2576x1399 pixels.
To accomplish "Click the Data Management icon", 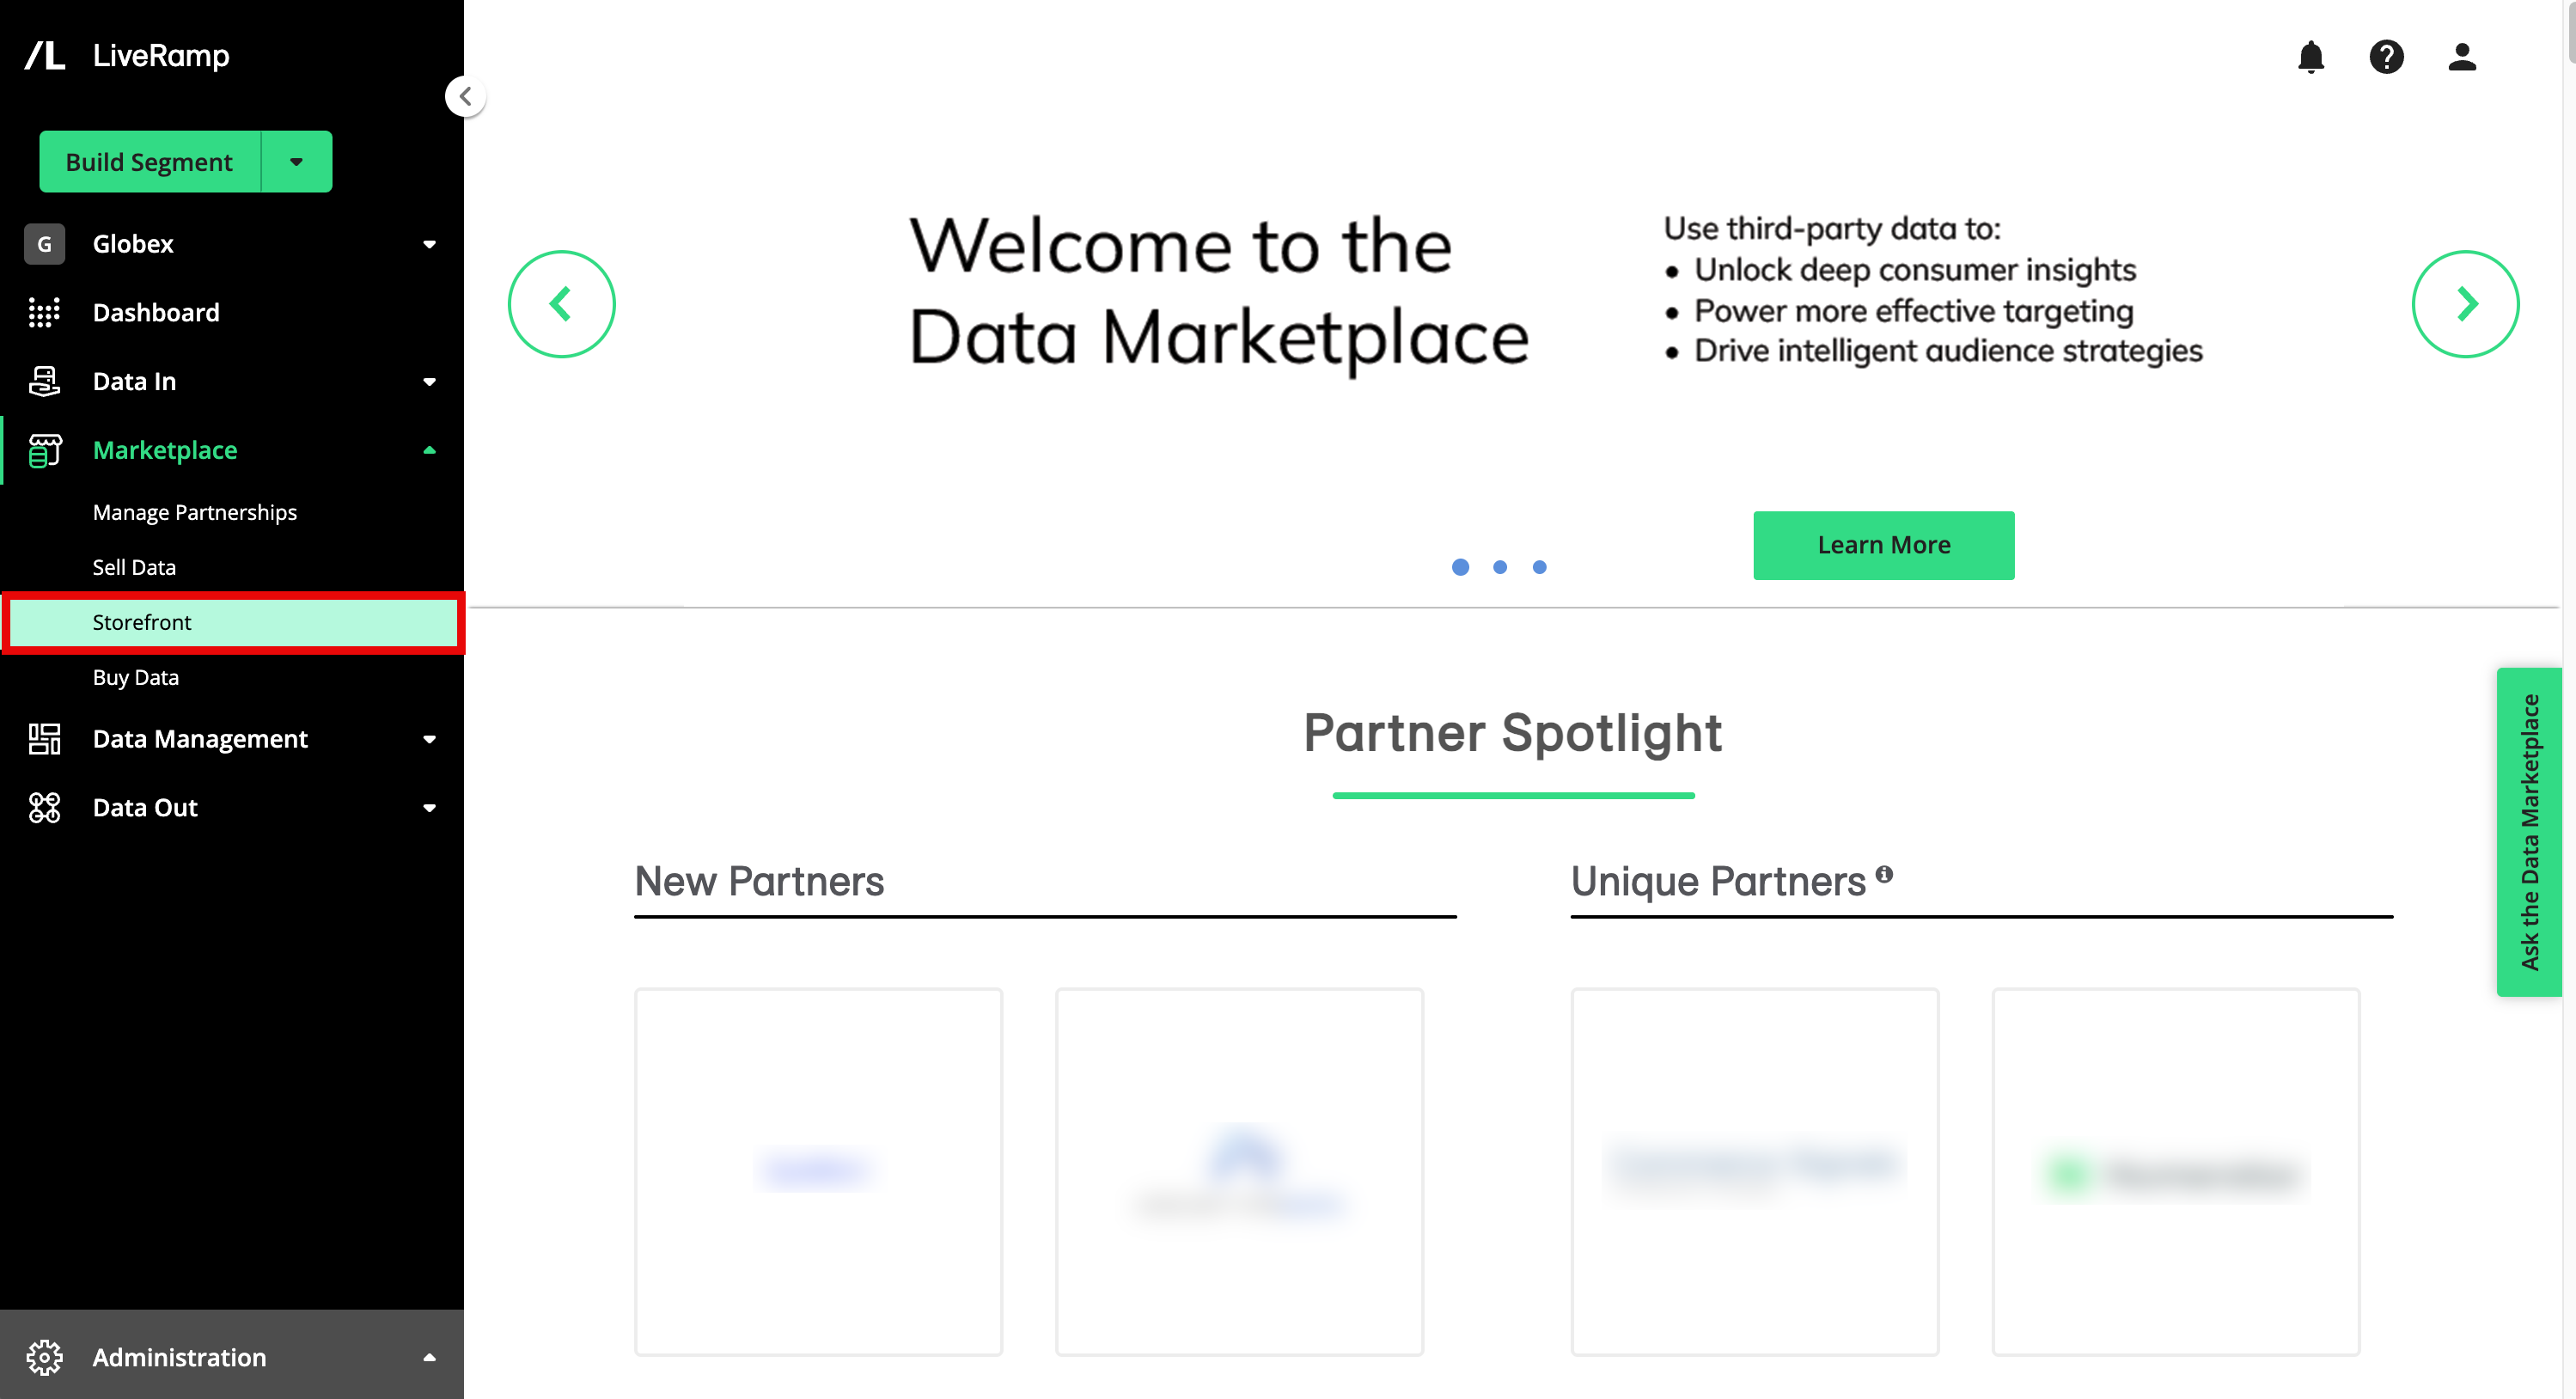I will [44, 739].
